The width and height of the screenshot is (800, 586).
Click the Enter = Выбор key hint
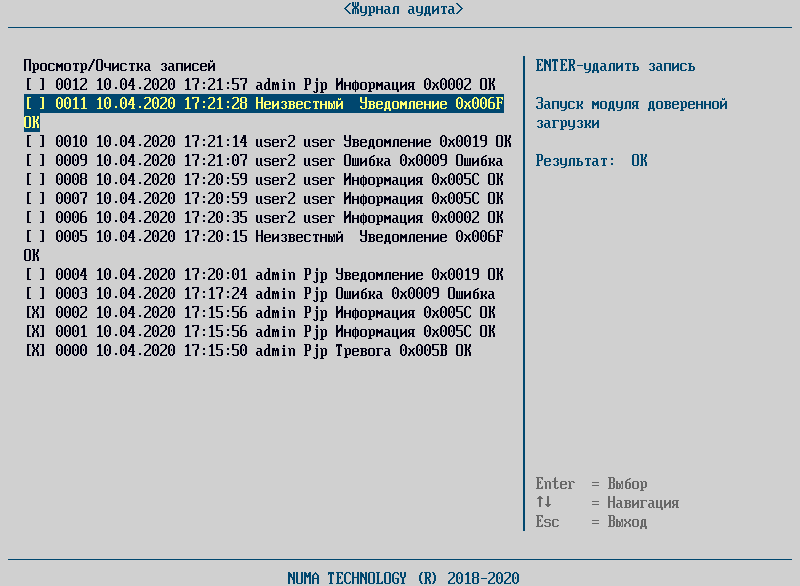pos(592,484)
